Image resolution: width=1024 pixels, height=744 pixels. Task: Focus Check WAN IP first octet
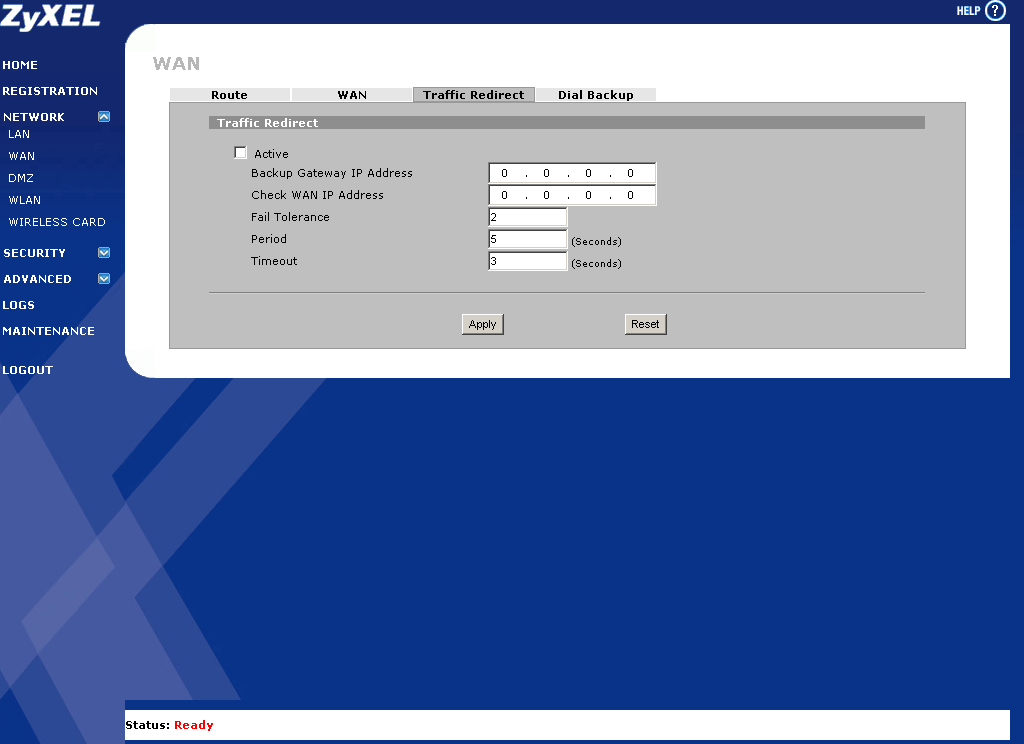504,195
